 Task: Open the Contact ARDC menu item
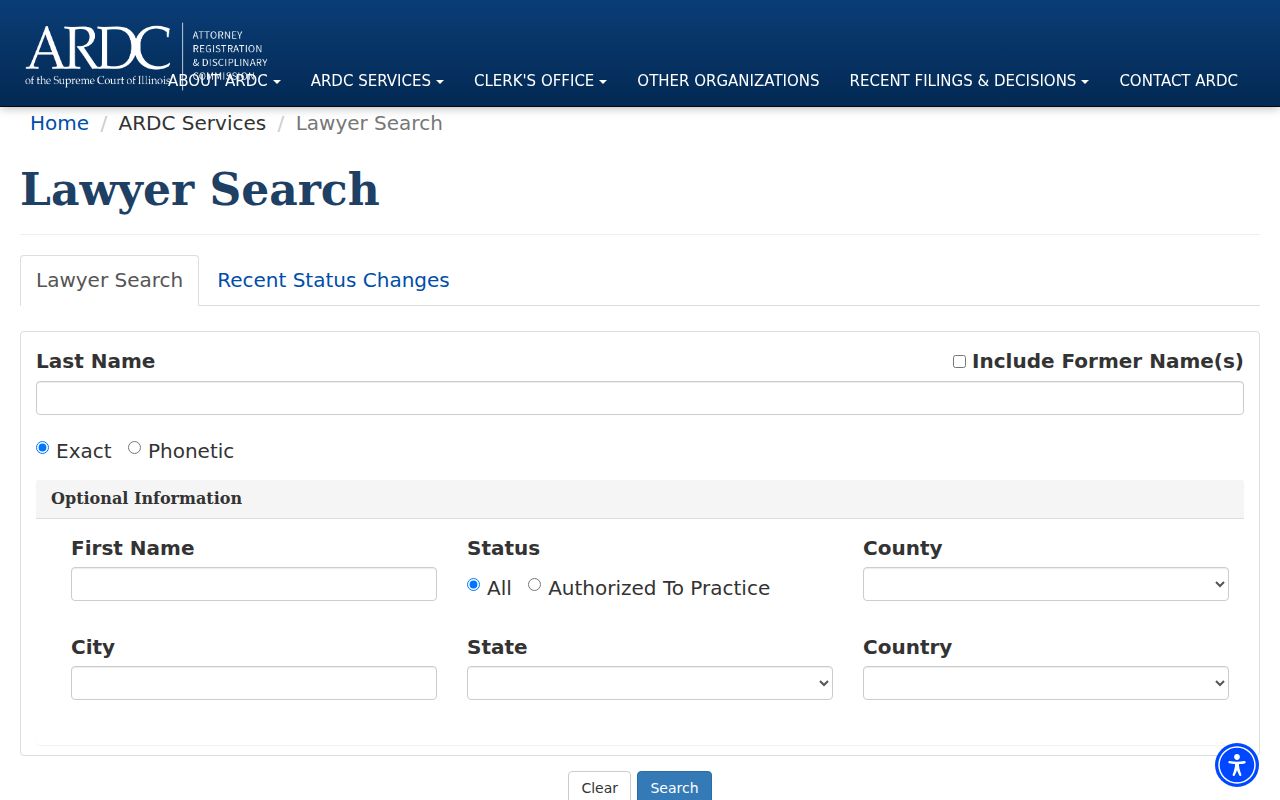1178,81
